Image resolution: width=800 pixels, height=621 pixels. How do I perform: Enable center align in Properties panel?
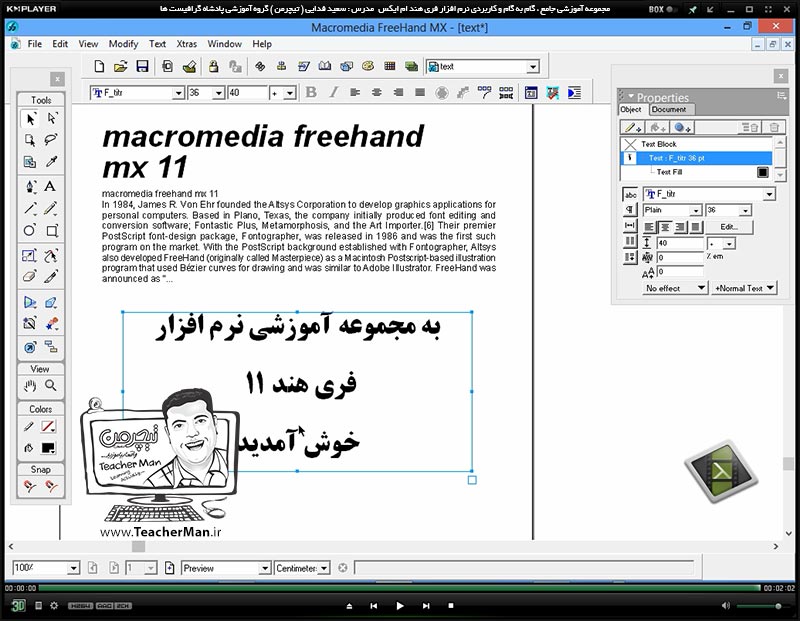(665, 227)
